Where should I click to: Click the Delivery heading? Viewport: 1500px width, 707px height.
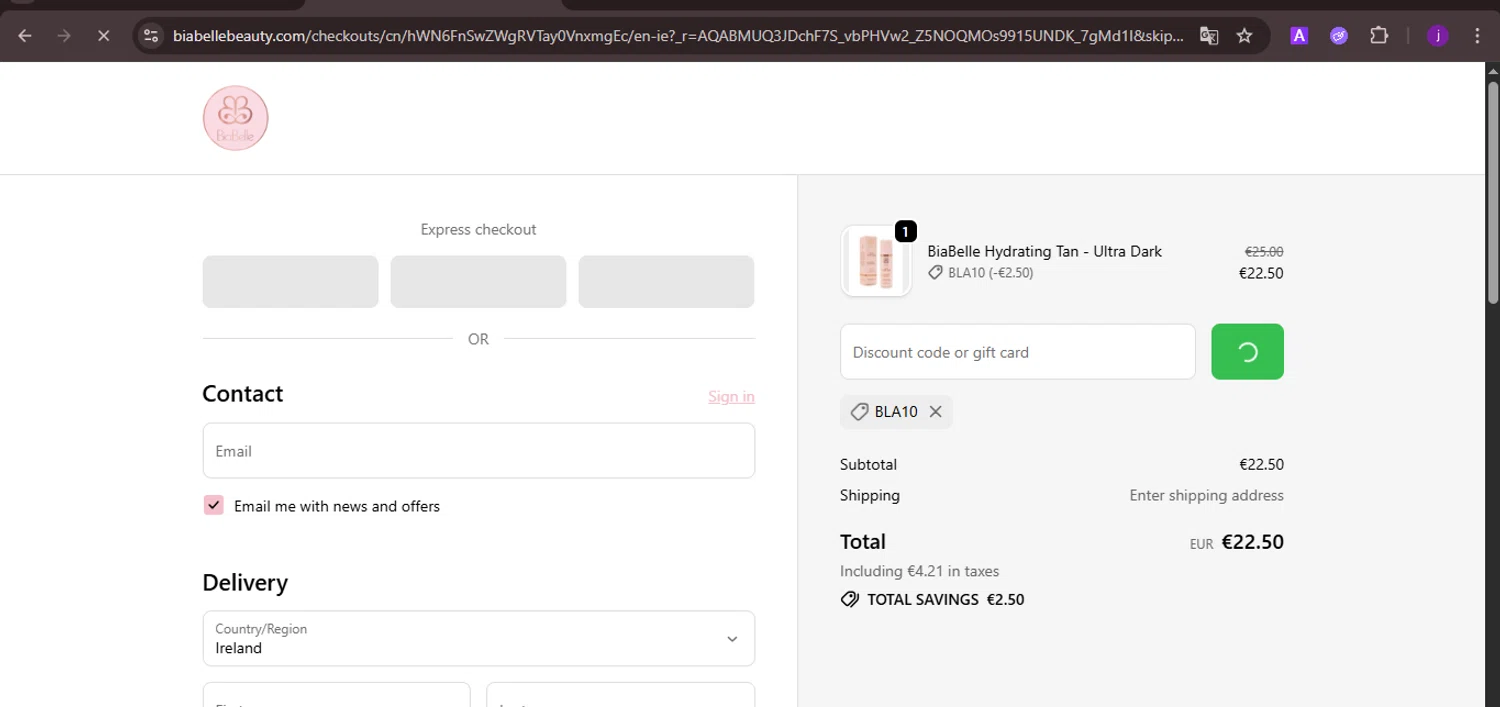(245, 583)
